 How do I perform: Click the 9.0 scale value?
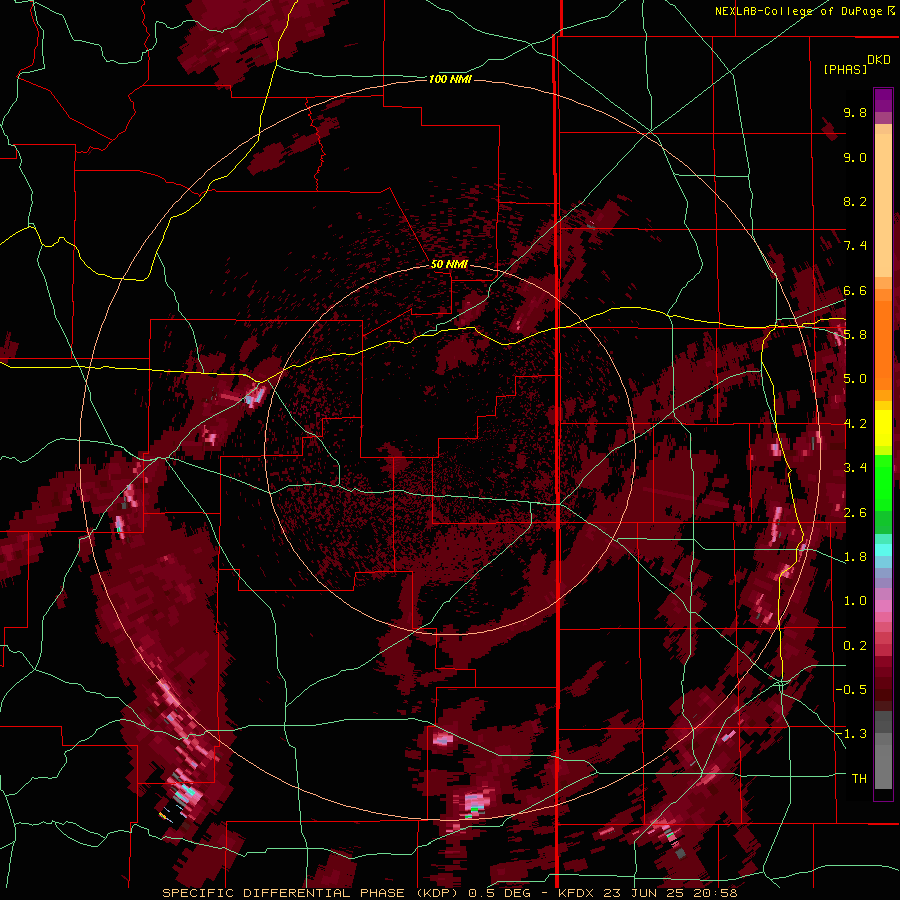855,158
